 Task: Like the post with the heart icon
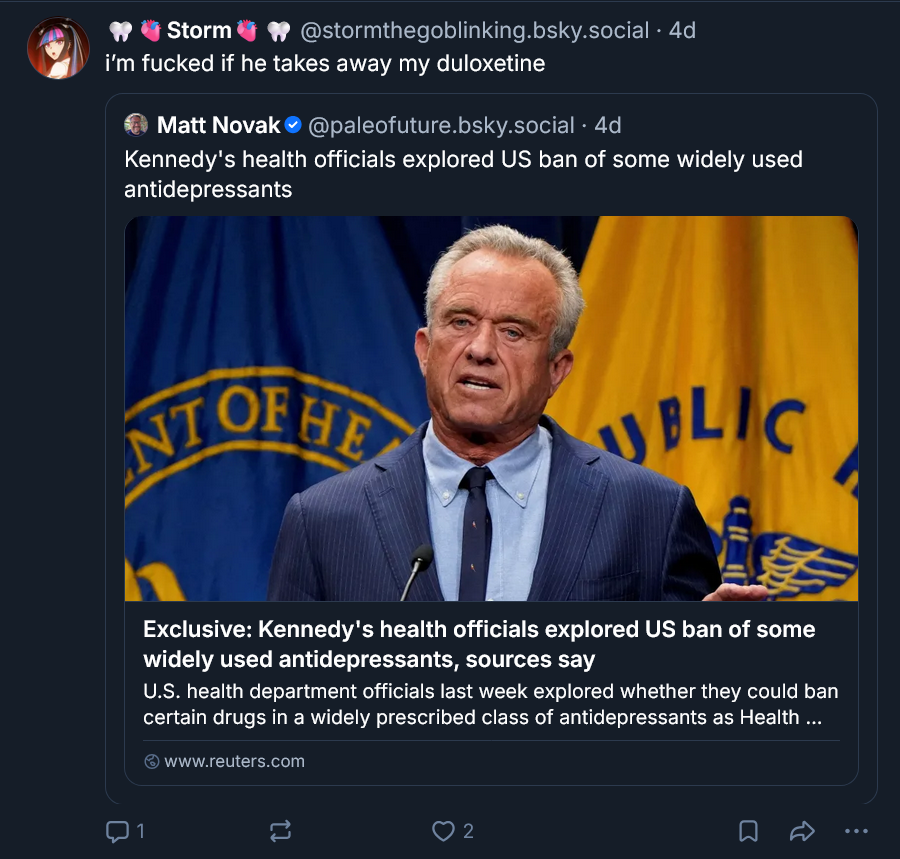(x=443, y=831)
